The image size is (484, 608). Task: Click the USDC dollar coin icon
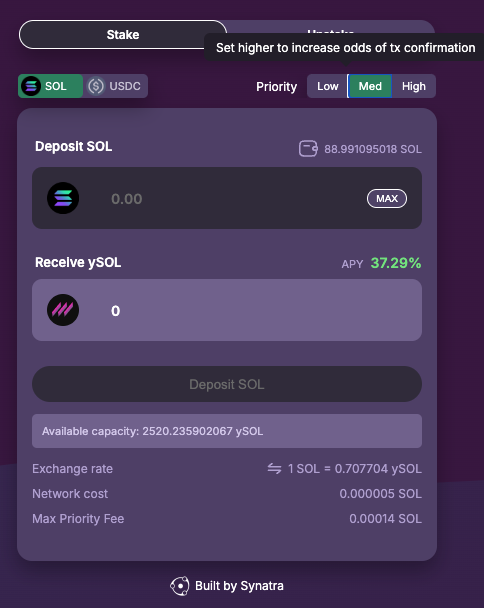click(96, 86)
